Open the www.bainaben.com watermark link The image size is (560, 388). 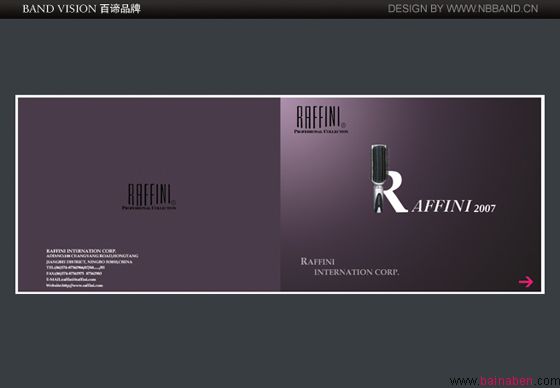pyautogui.click(x=505, y=381)
